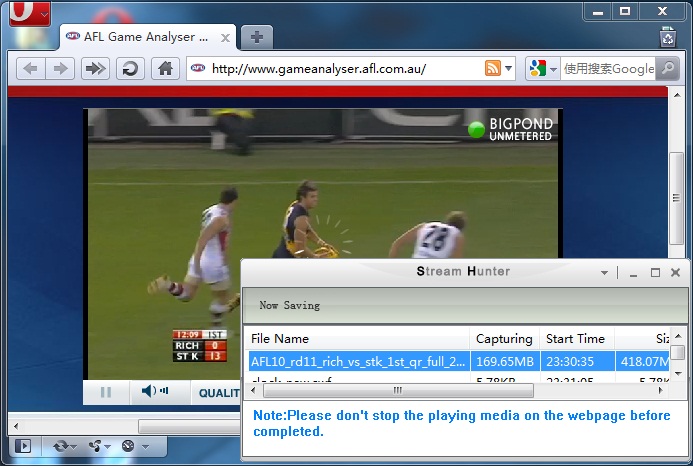693x468 pixels.
Task: Click the 23:30:35 start time cell
Action: (577, 361)
